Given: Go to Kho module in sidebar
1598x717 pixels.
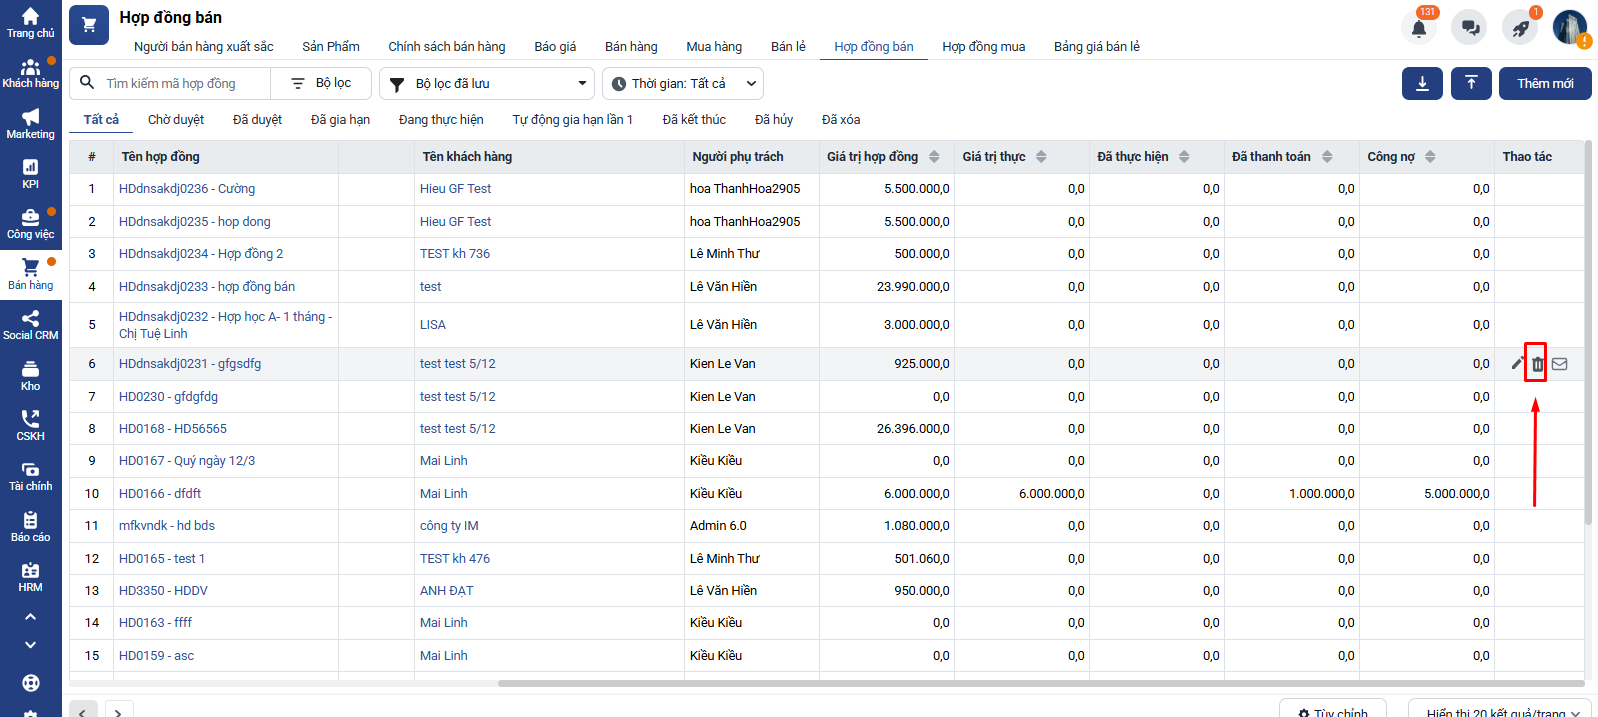Looking at the screenshot, I should click(31, 375).
